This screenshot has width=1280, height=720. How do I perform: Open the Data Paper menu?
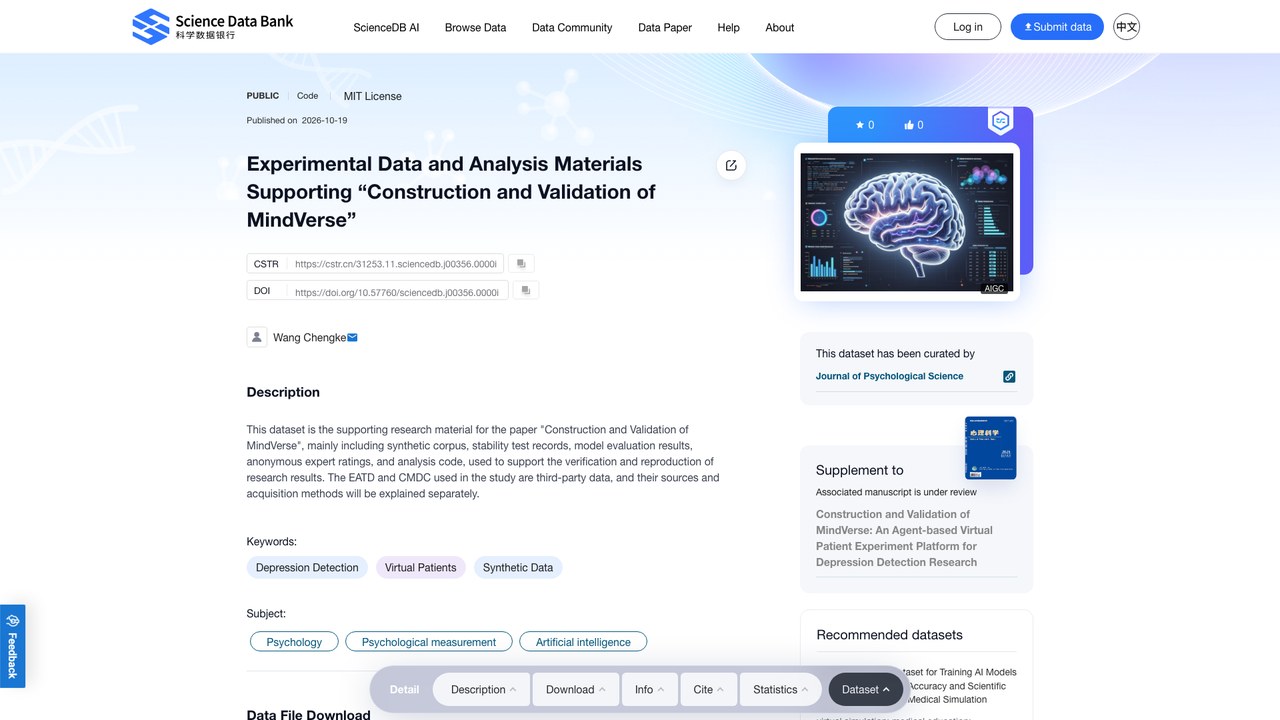tap(665, 28)
